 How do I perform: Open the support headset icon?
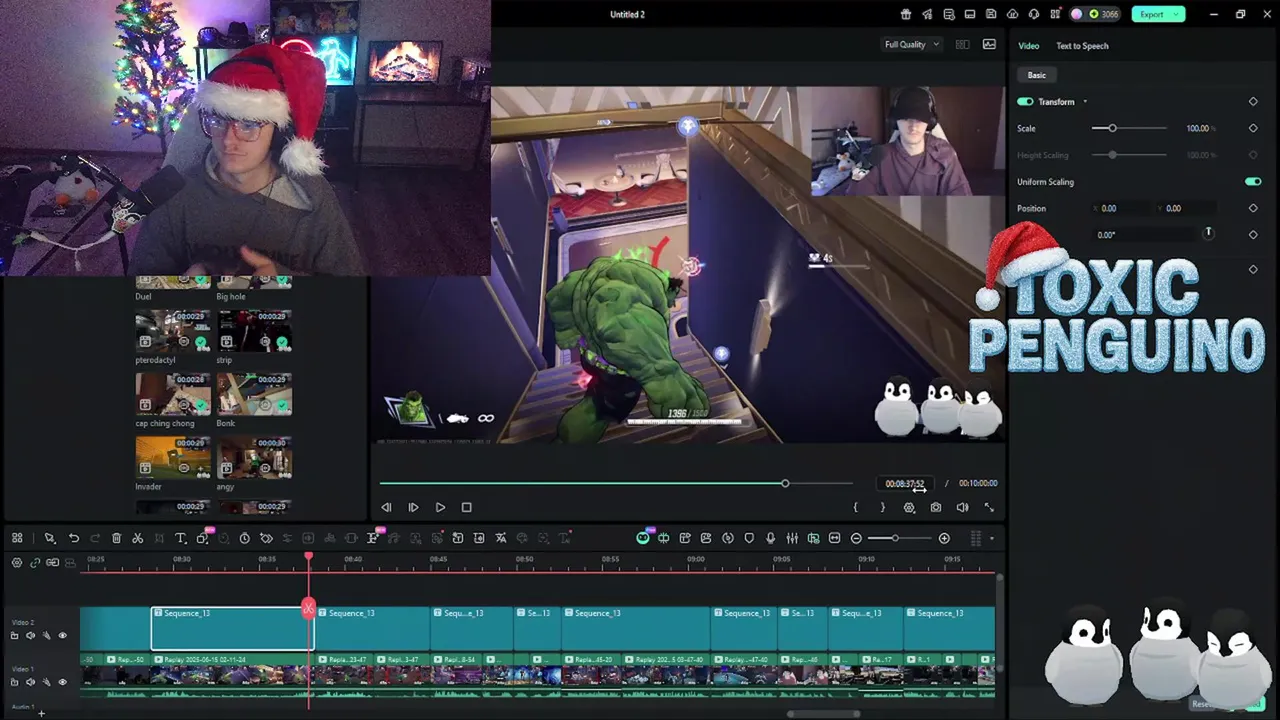pos(1033,14)
